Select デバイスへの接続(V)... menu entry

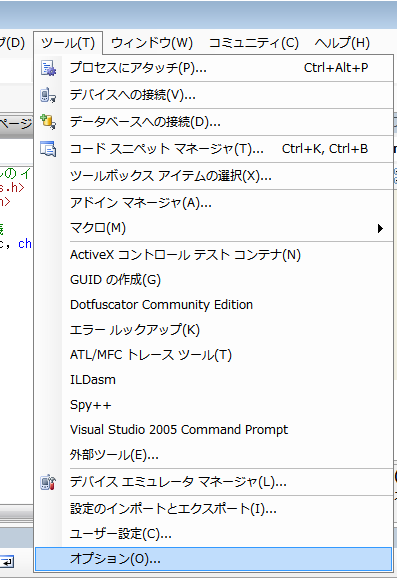click(214, 95)
